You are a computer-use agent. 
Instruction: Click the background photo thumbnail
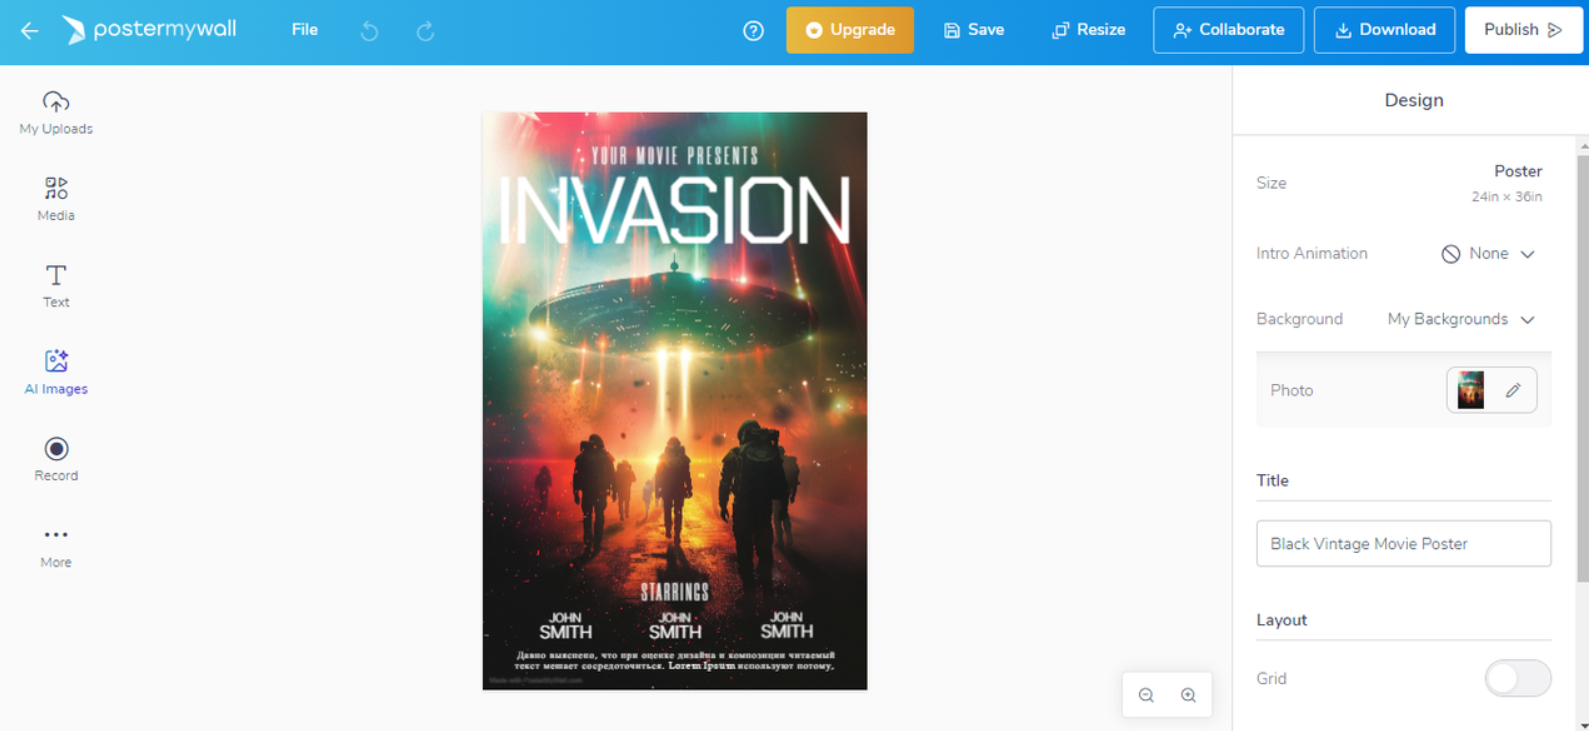coord(1471,390)
